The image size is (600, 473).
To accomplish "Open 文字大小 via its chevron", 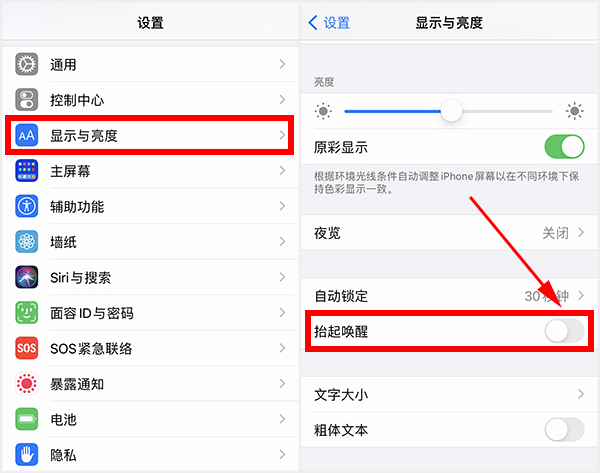I will click(580, 395).
